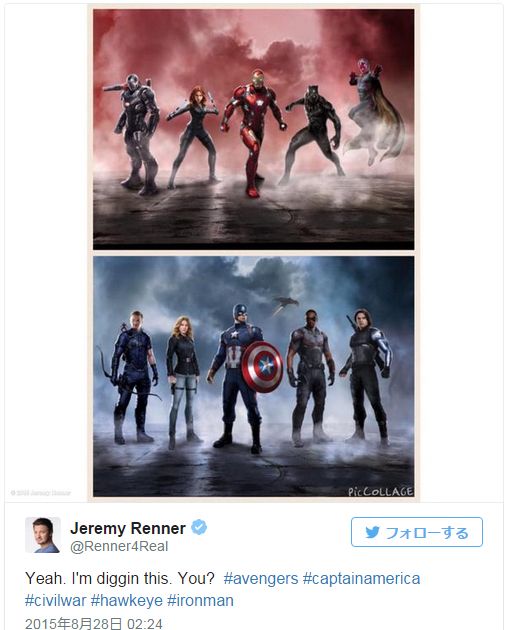
Task: Click the flying Vision figure with cape
Action: pyautogui.click(x=373, y=112)
